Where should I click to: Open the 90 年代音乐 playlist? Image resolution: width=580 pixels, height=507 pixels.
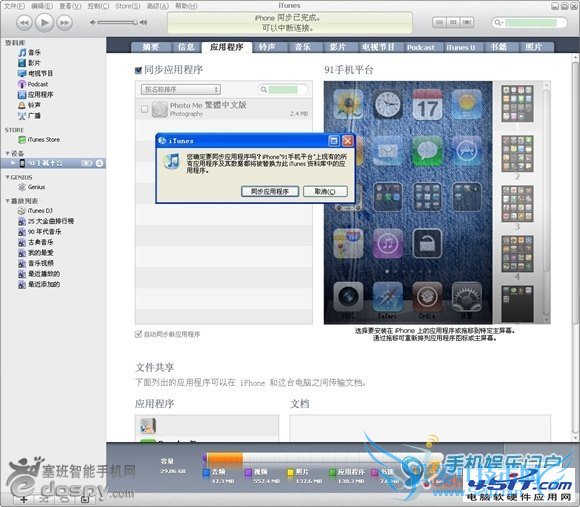40,232
